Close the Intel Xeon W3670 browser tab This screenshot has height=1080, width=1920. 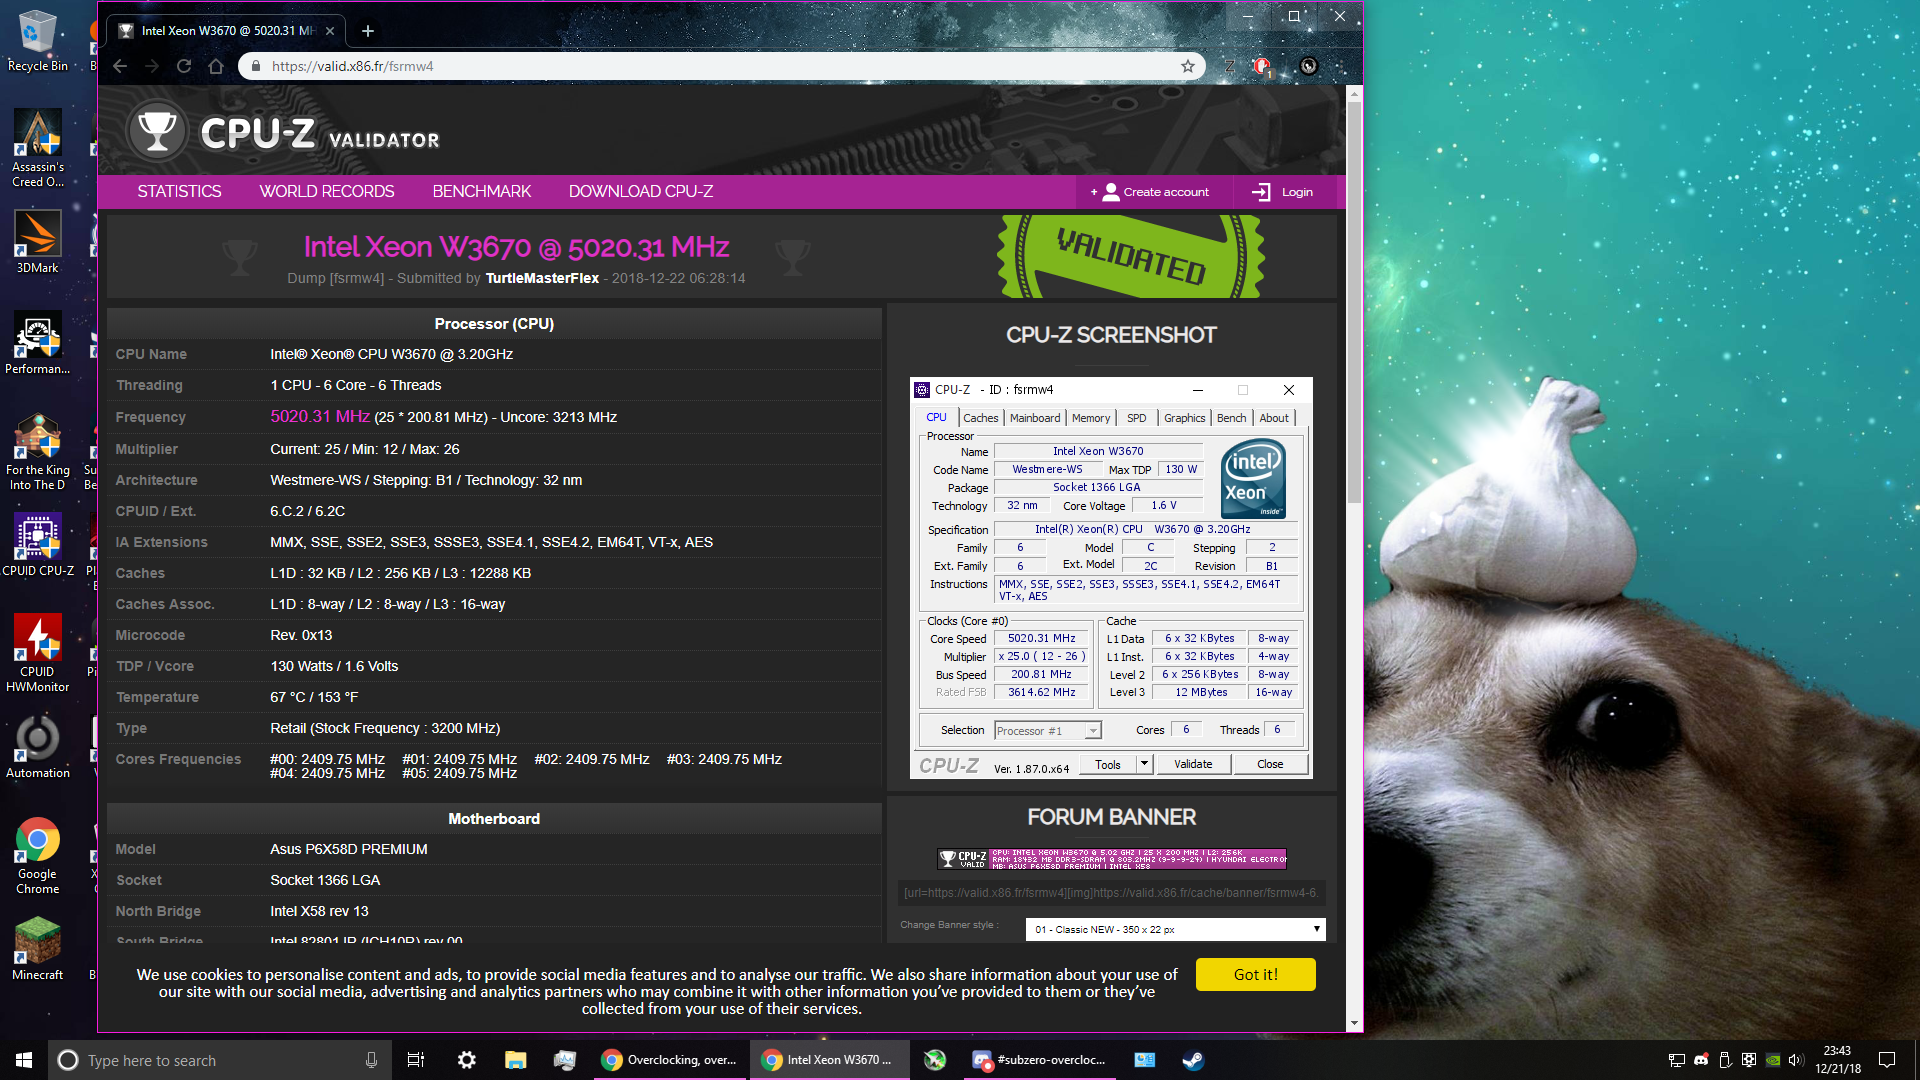[x=330, y=31]
